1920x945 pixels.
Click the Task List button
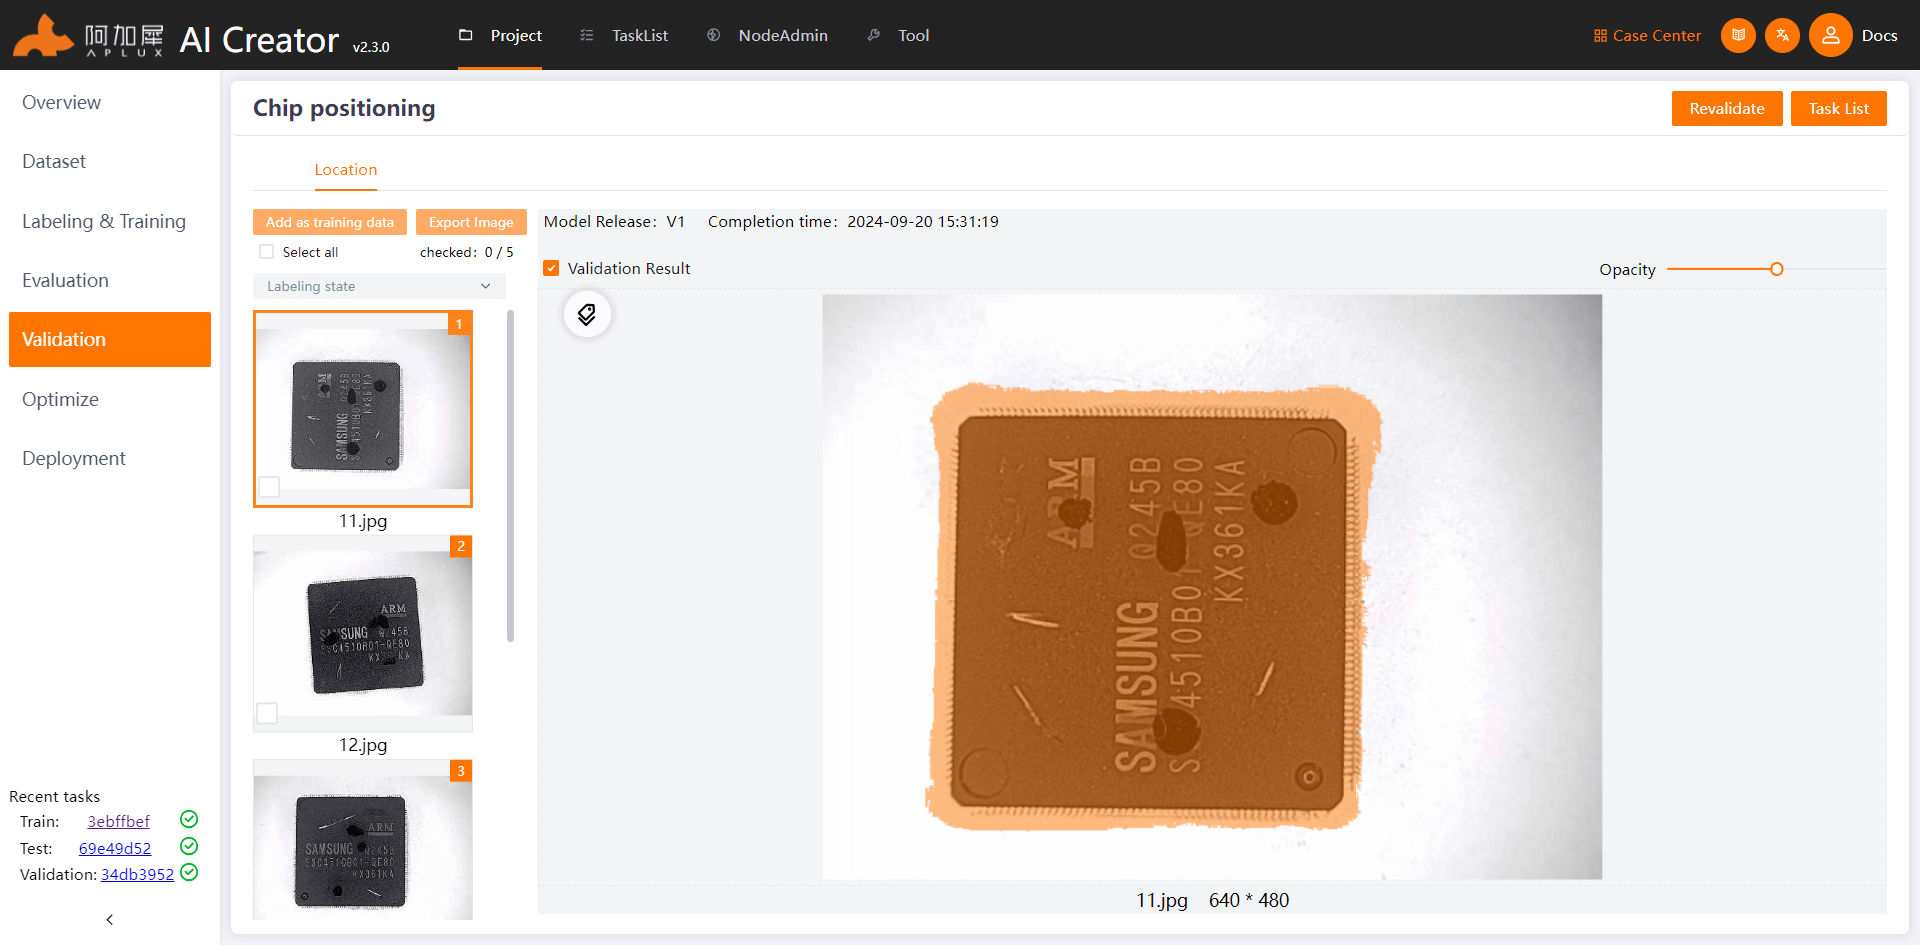coord(1838,108)
